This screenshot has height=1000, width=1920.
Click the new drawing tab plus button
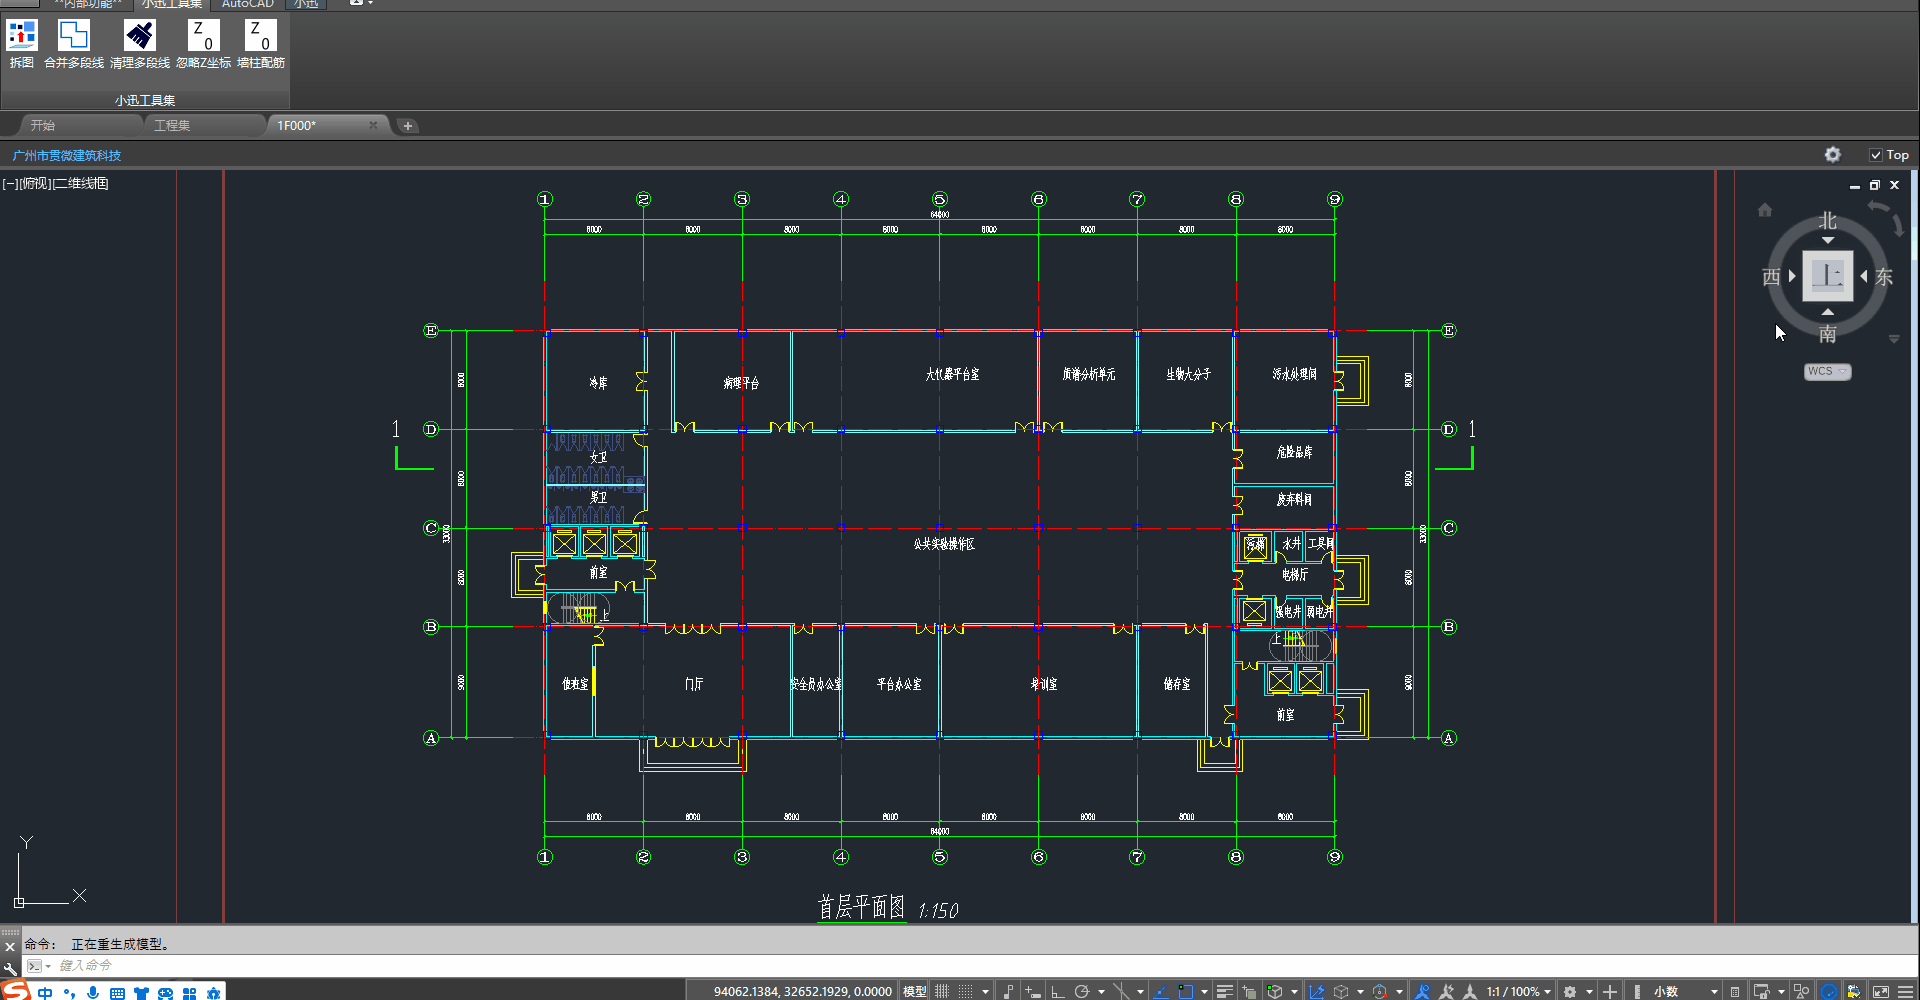[408, 126]
